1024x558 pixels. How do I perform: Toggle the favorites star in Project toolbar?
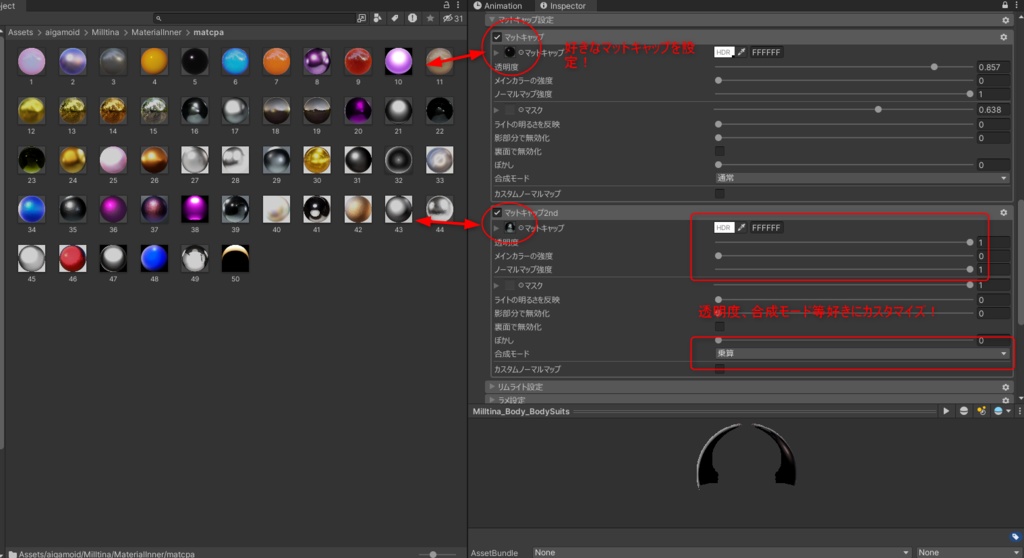coord(430,18)
